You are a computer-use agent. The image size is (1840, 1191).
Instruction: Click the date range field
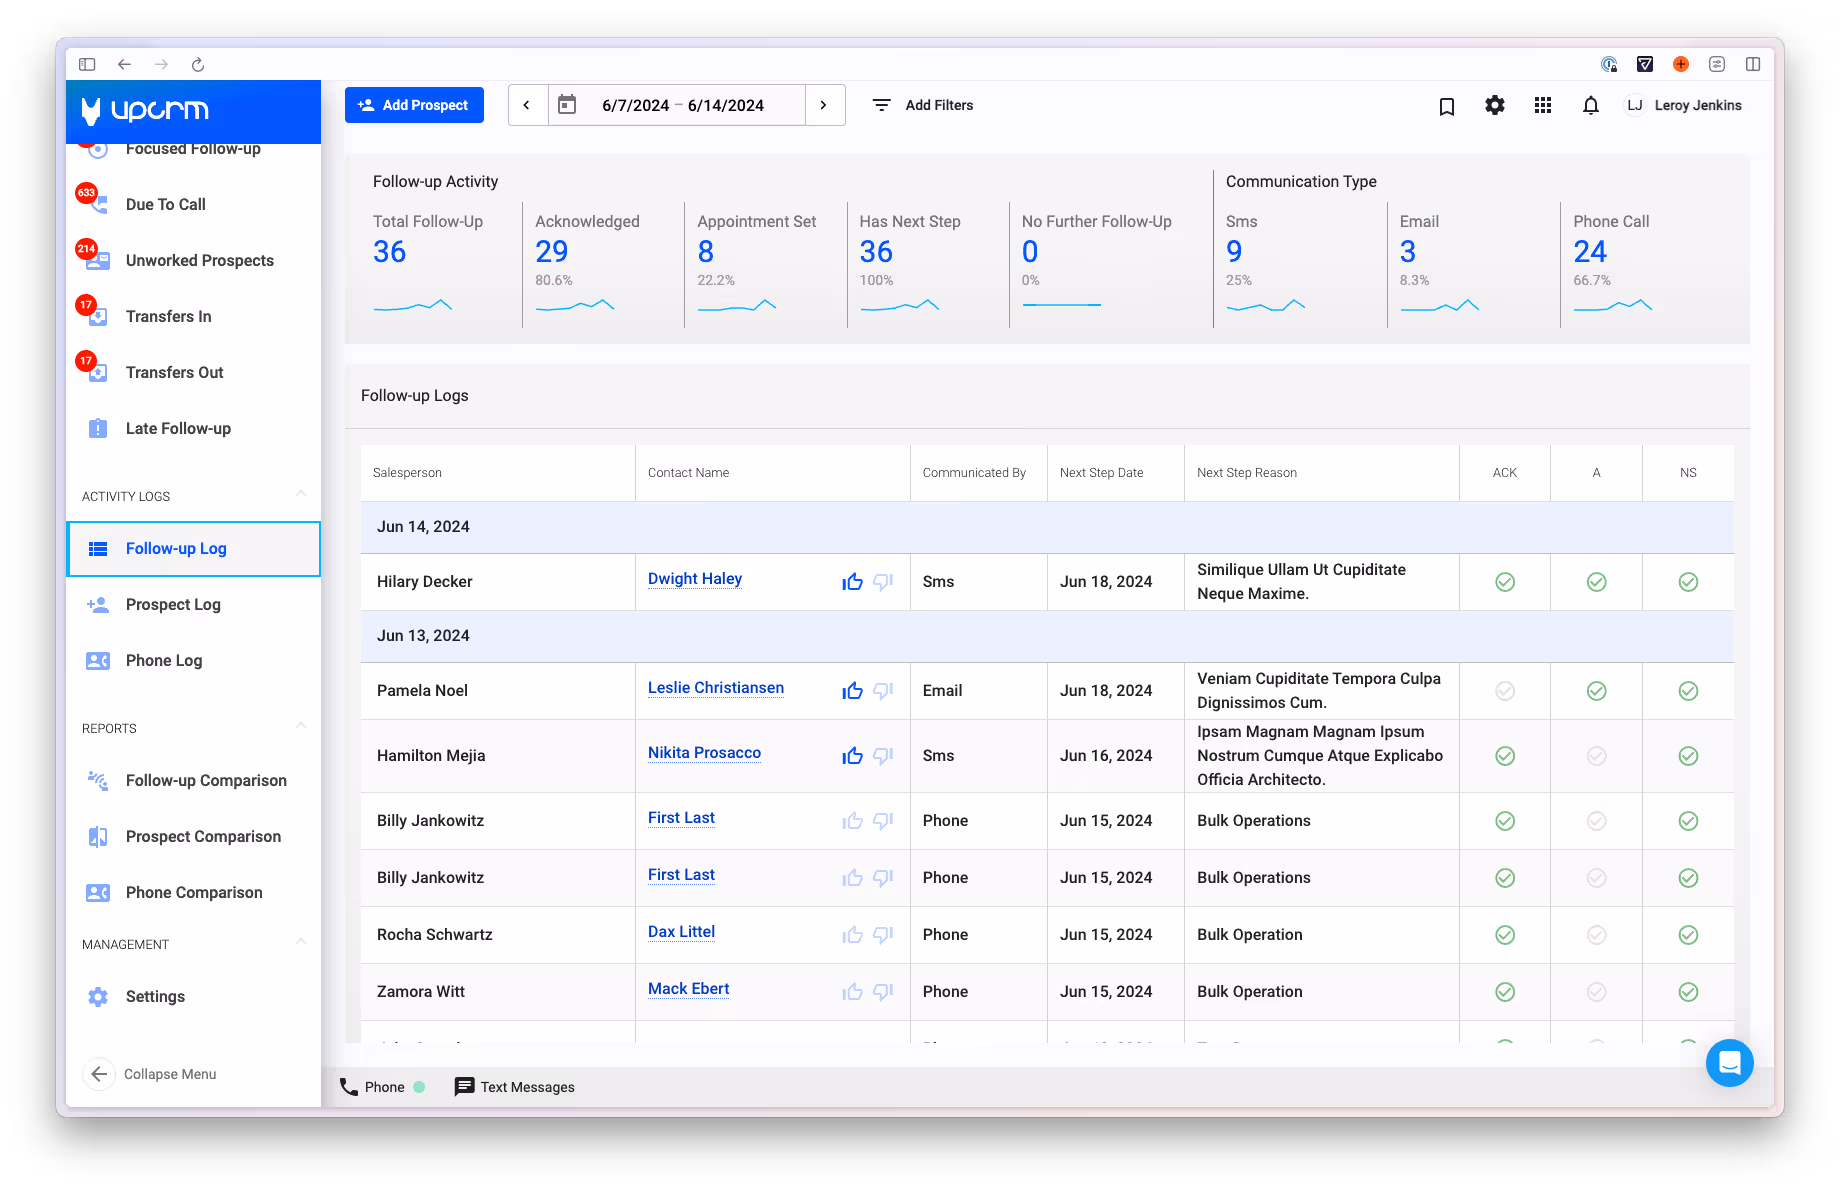click(x=683, y=105)
